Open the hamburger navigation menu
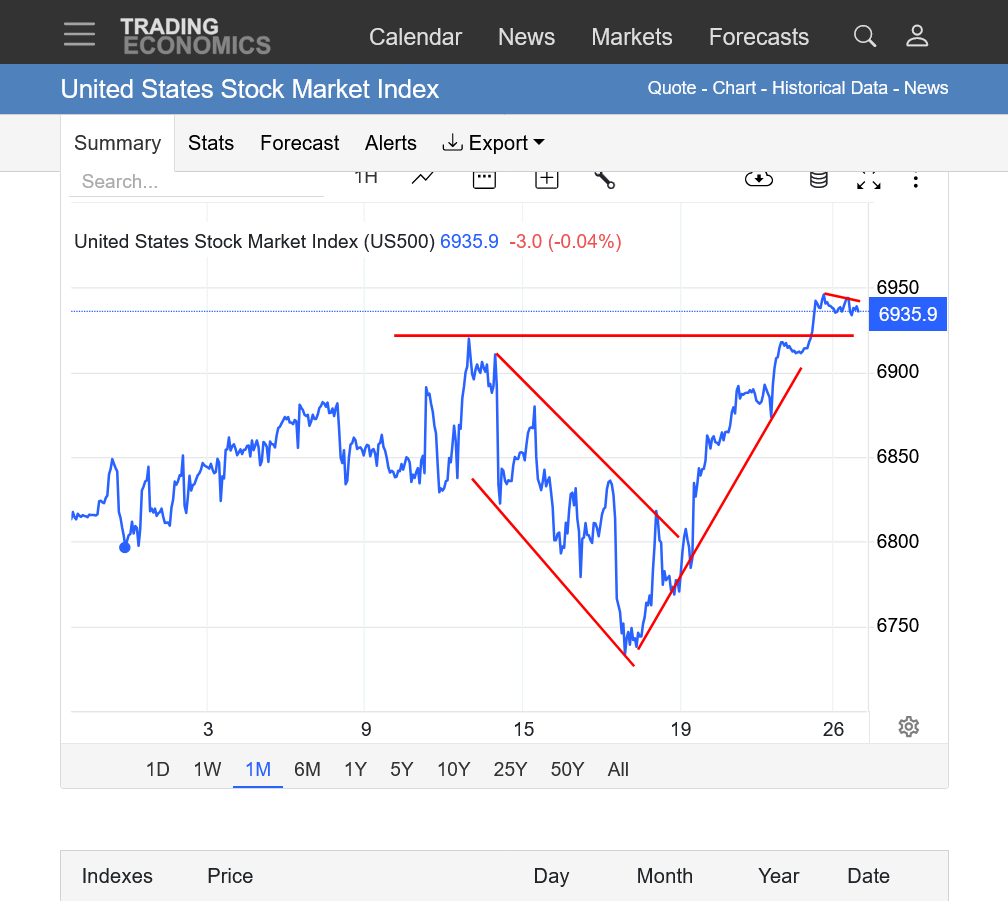The width and height of the screenshot is (1008, 901). 79,35
